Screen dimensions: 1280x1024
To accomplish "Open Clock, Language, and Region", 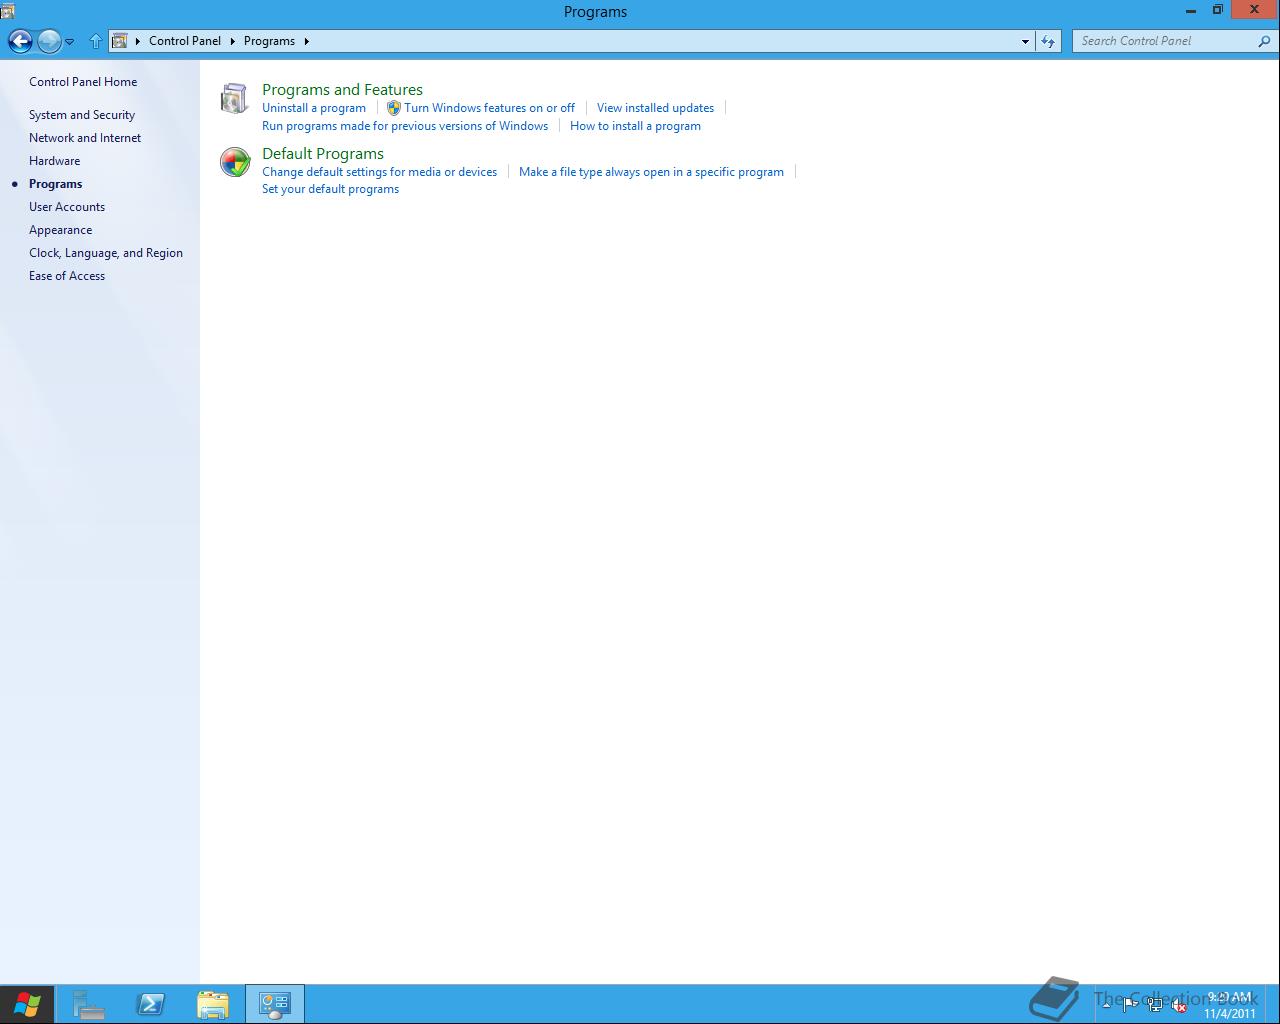I will (x=106, y=253).
